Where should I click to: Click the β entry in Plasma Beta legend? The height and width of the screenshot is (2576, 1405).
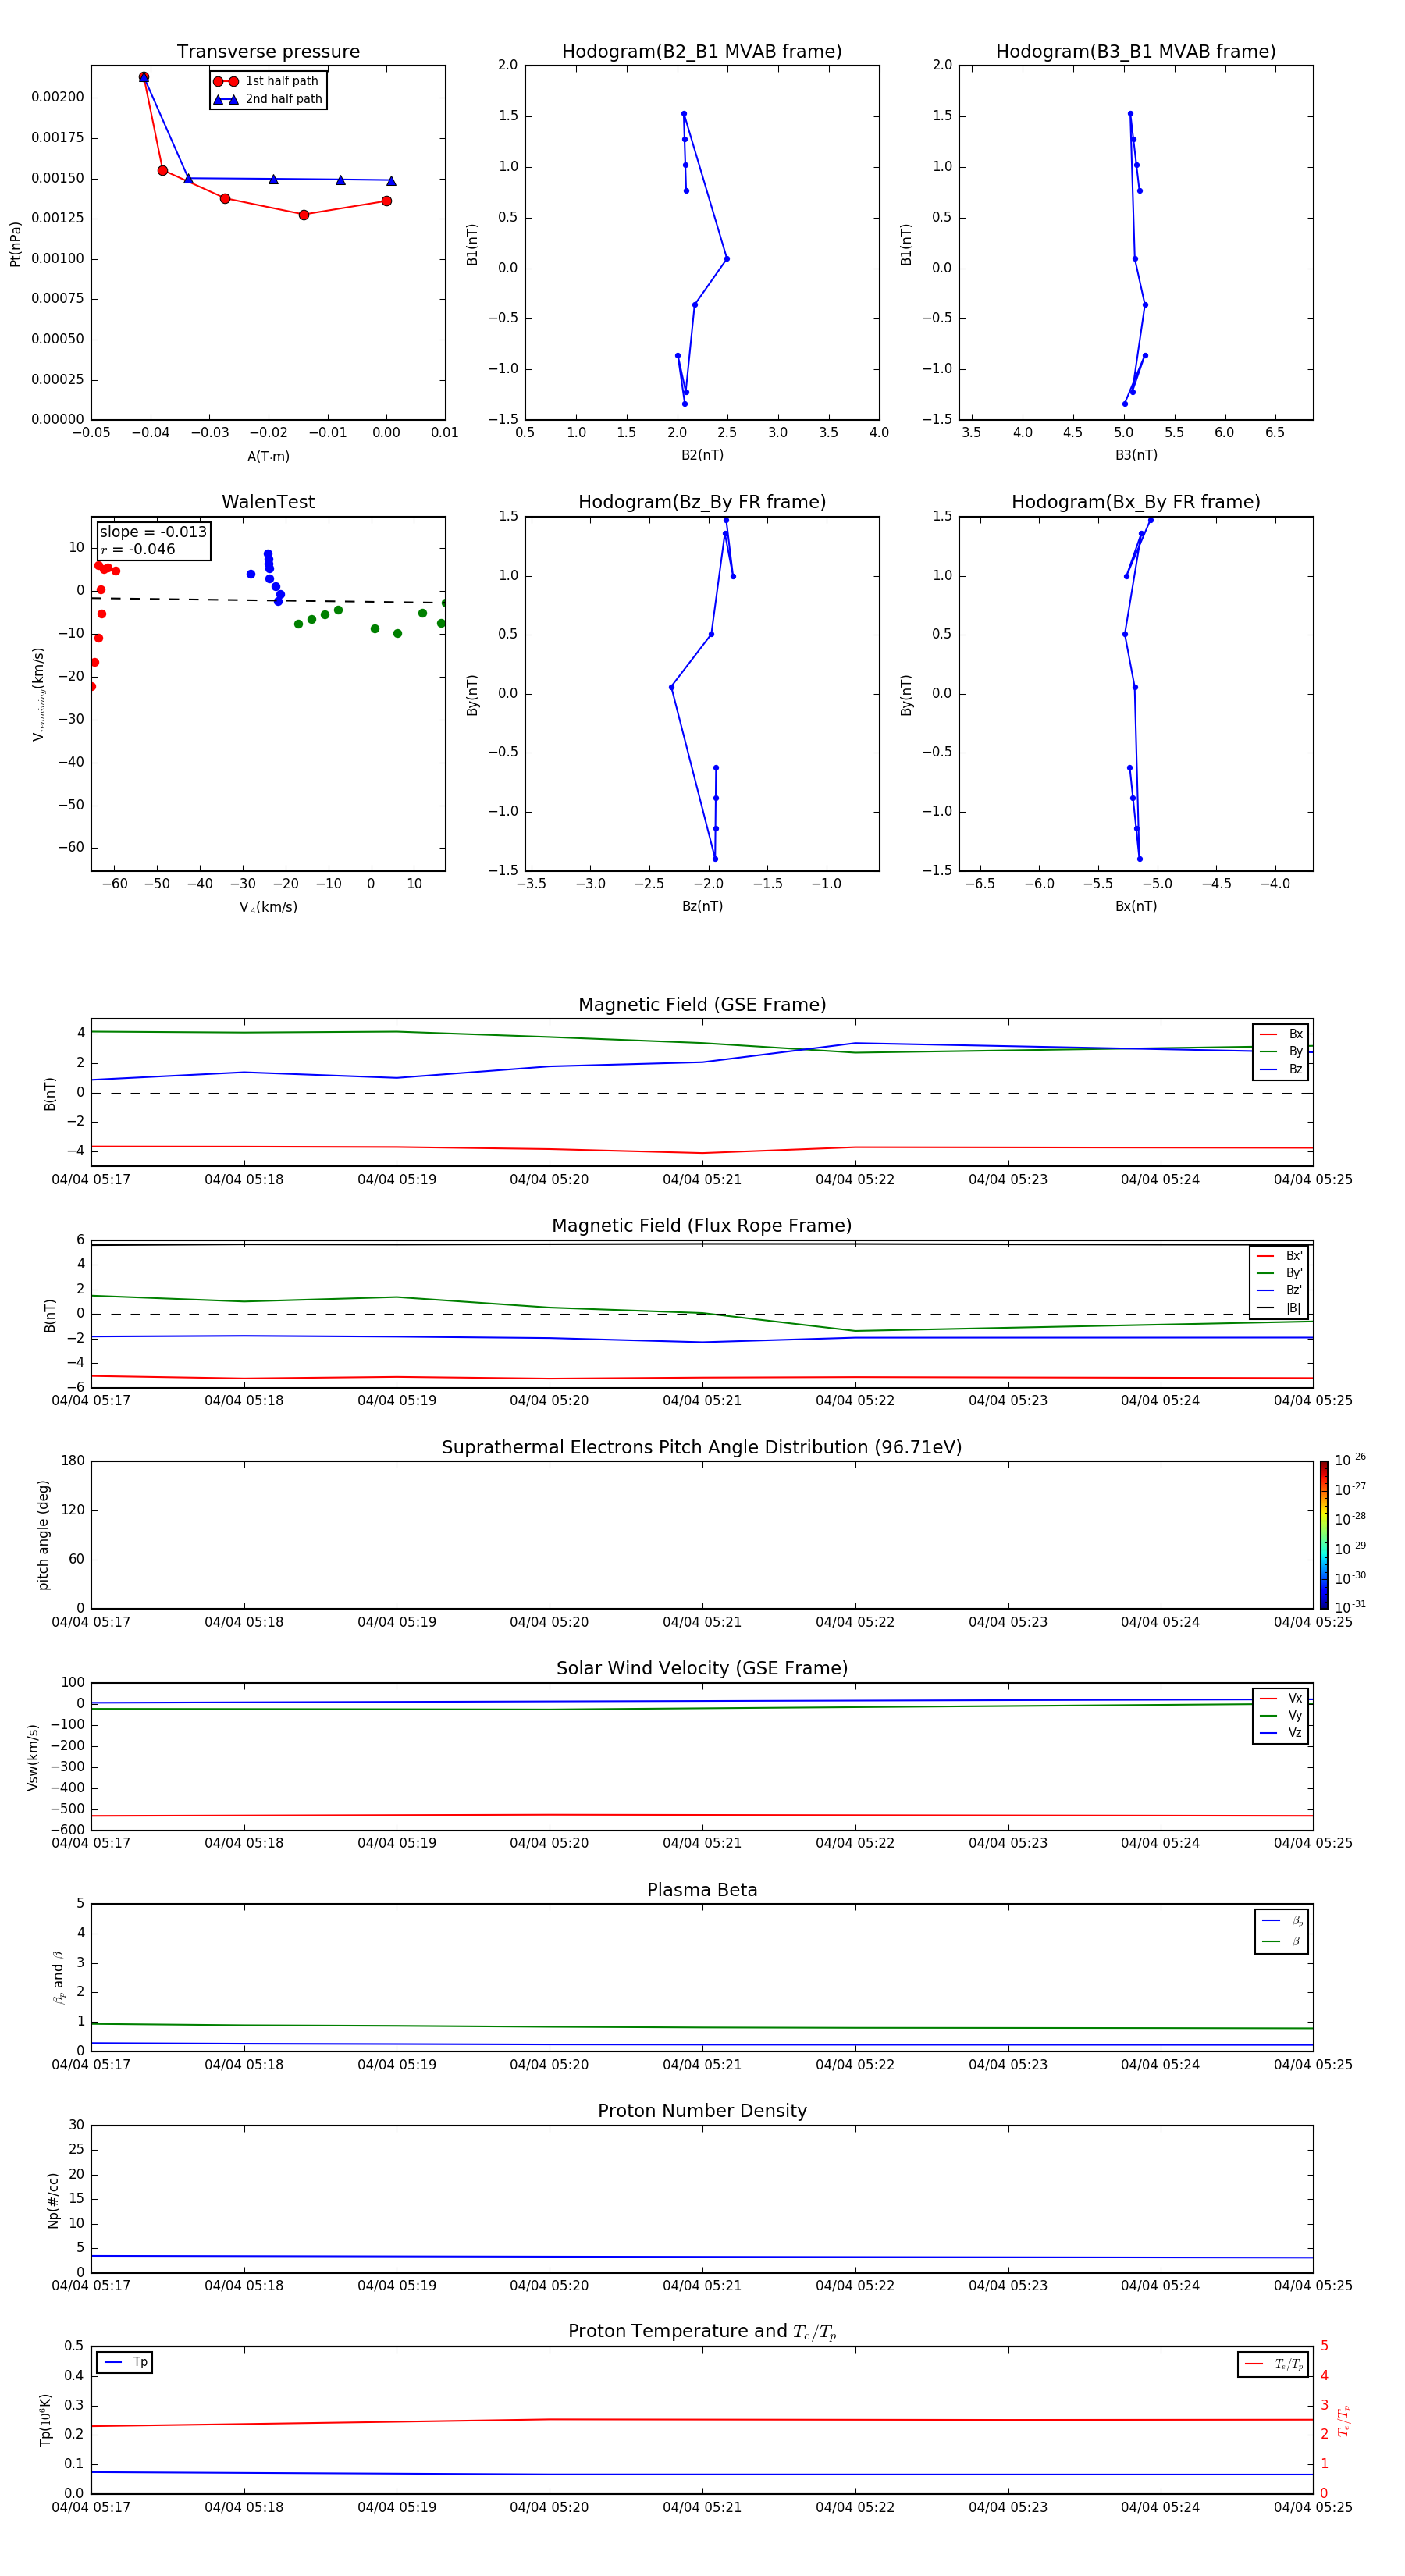point(1282,1942)
